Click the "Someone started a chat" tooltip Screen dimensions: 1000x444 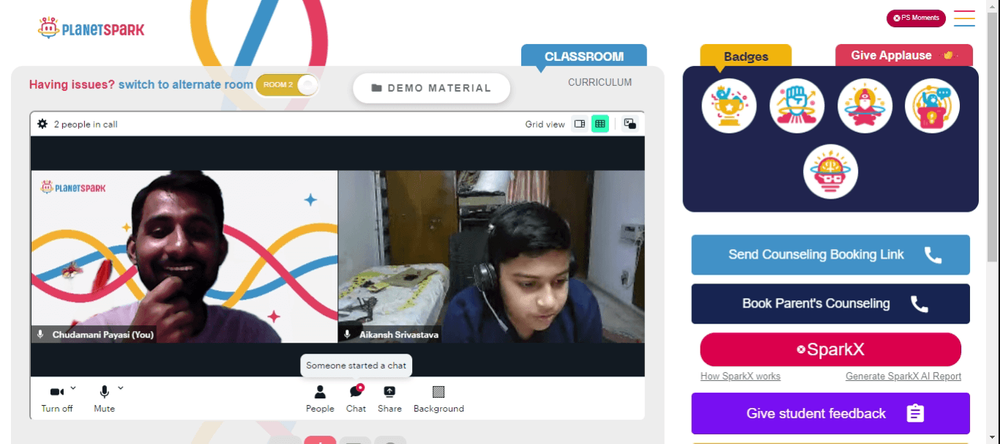tap(357, 366)
